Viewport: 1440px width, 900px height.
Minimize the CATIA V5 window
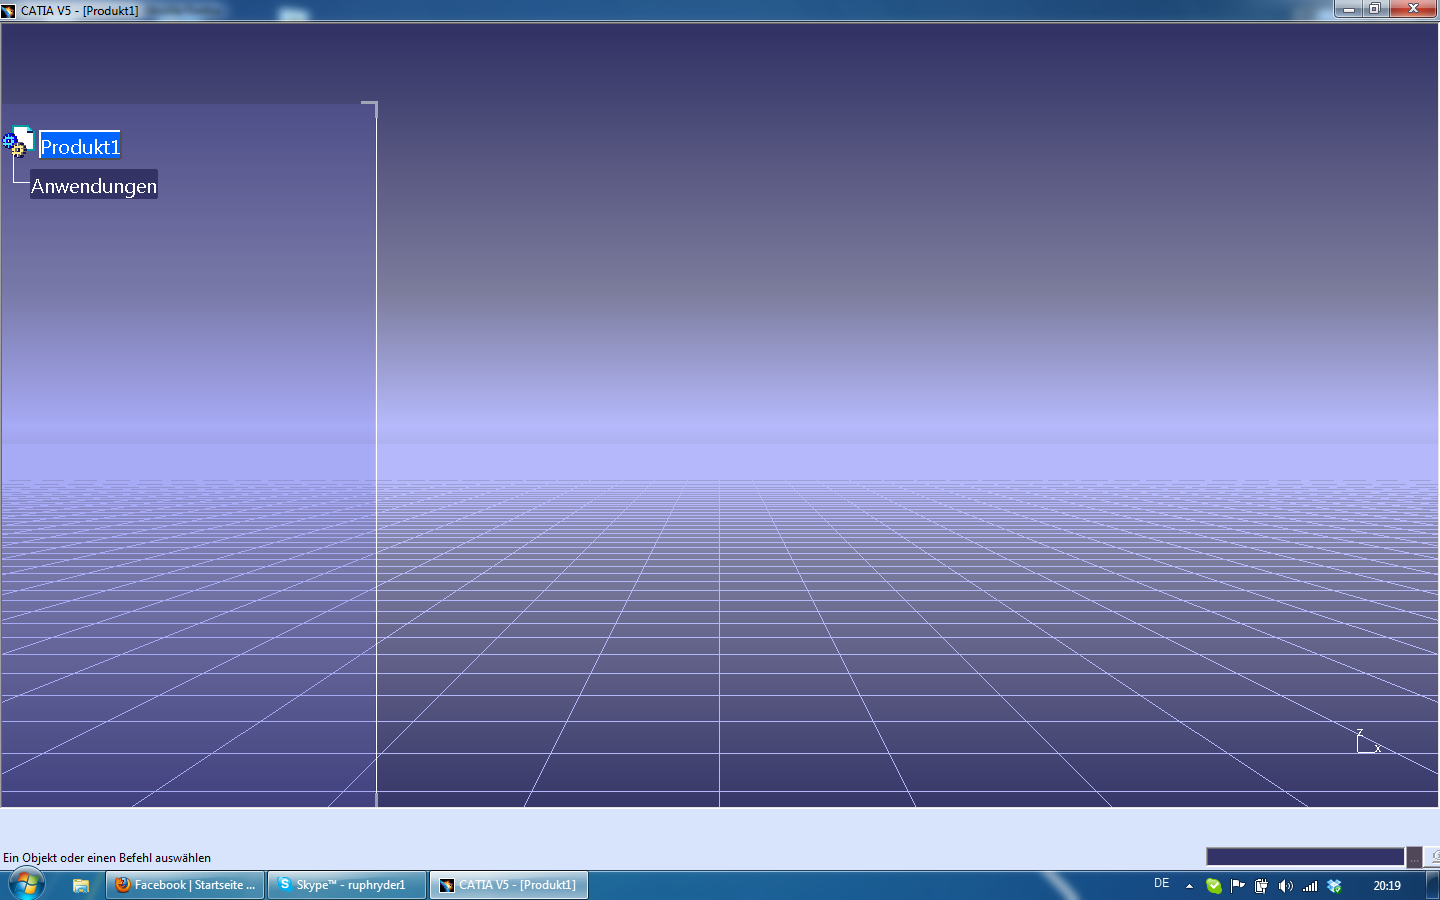(1349, 9)
